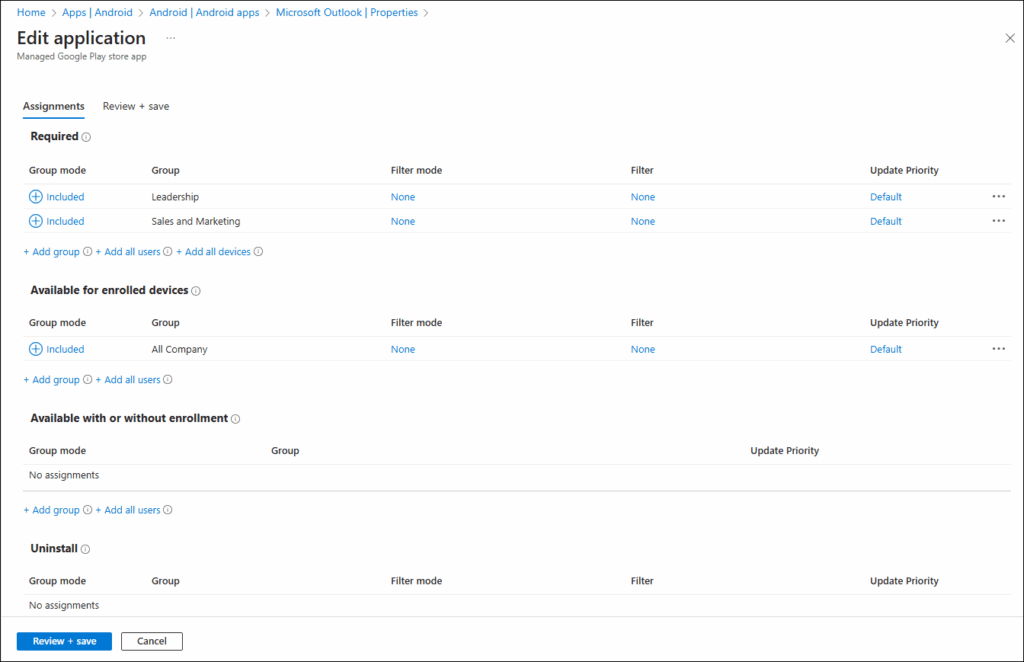
Task: Click Cancel to discard changes
Action: (x=151, y=641)
